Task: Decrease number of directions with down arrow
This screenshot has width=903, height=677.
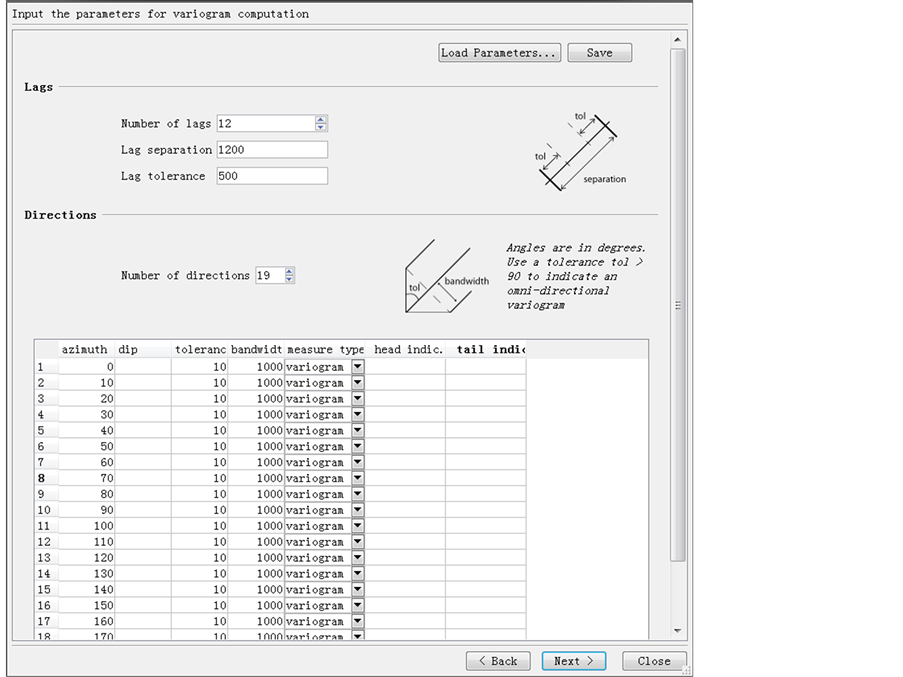Action: [x=290, y=280]
